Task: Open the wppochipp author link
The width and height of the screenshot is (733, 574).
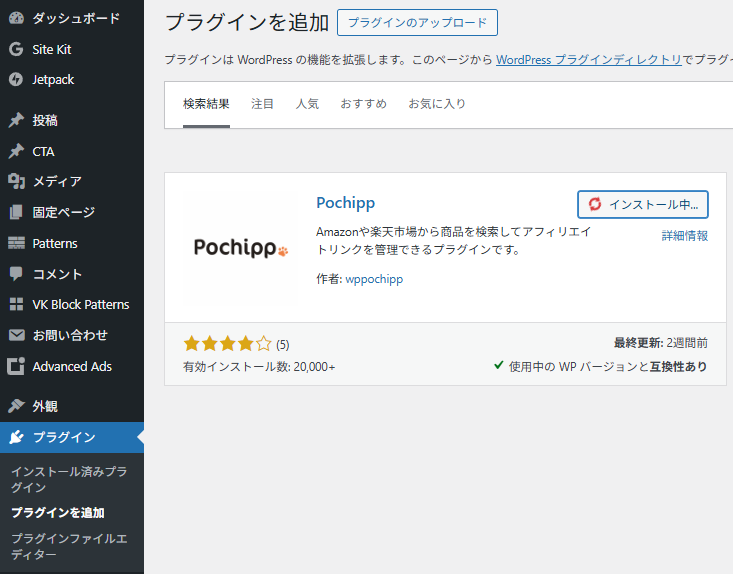Action: pyautogui.click(x=374, y=279)
